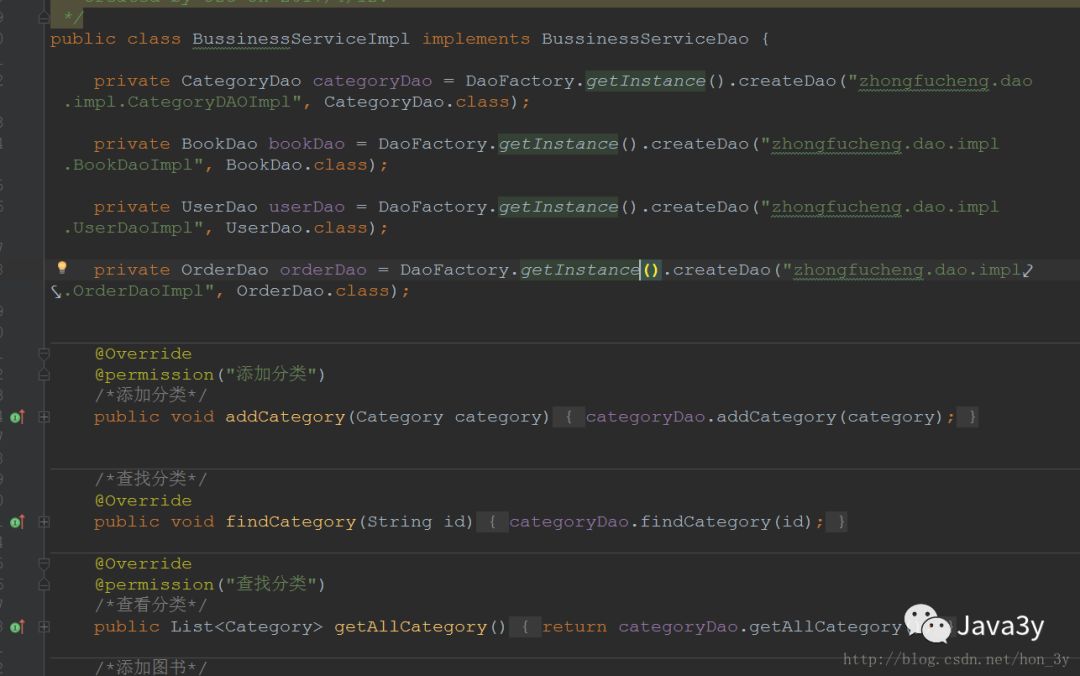Click the ".BookDaoImpl" string continuation

(x=134, y=165)
